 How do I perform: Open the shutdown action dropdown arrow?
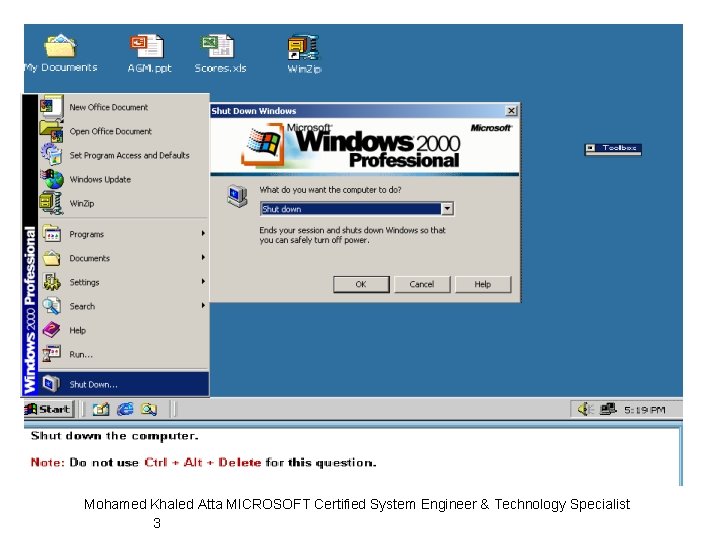[x=447, y=209]
